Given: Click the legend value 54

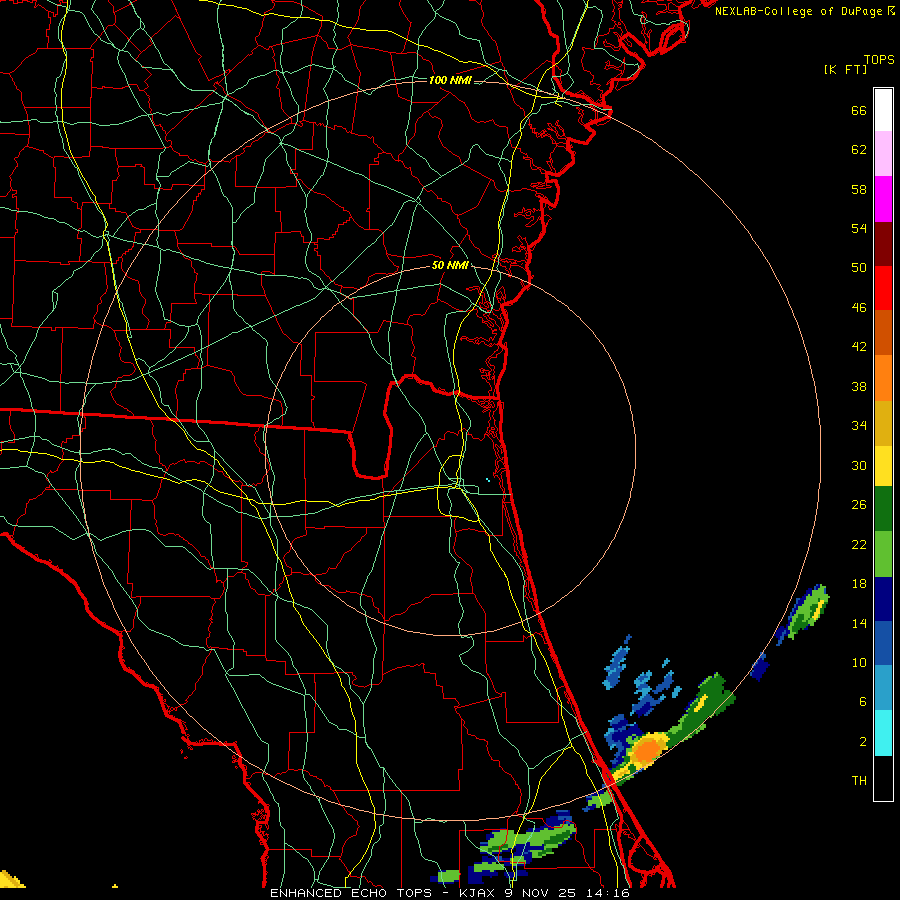Looking at the screenshot, I should (x=859, y=228).
